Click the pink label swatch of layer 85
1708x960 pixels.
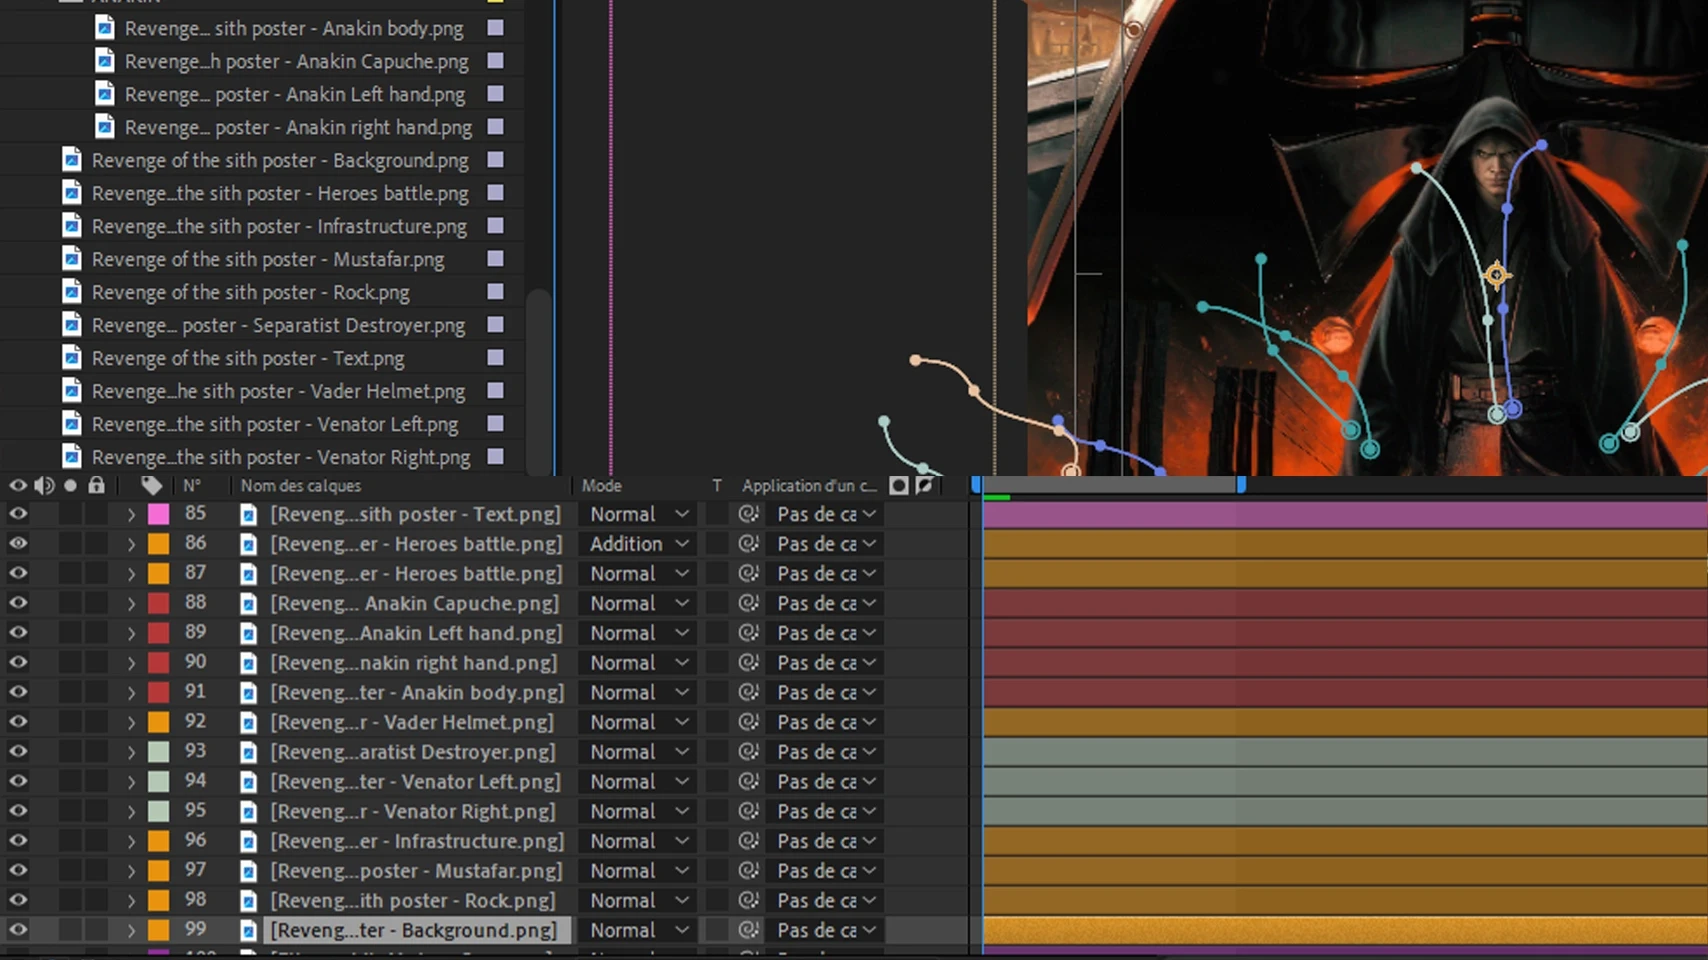coord(158,514)
